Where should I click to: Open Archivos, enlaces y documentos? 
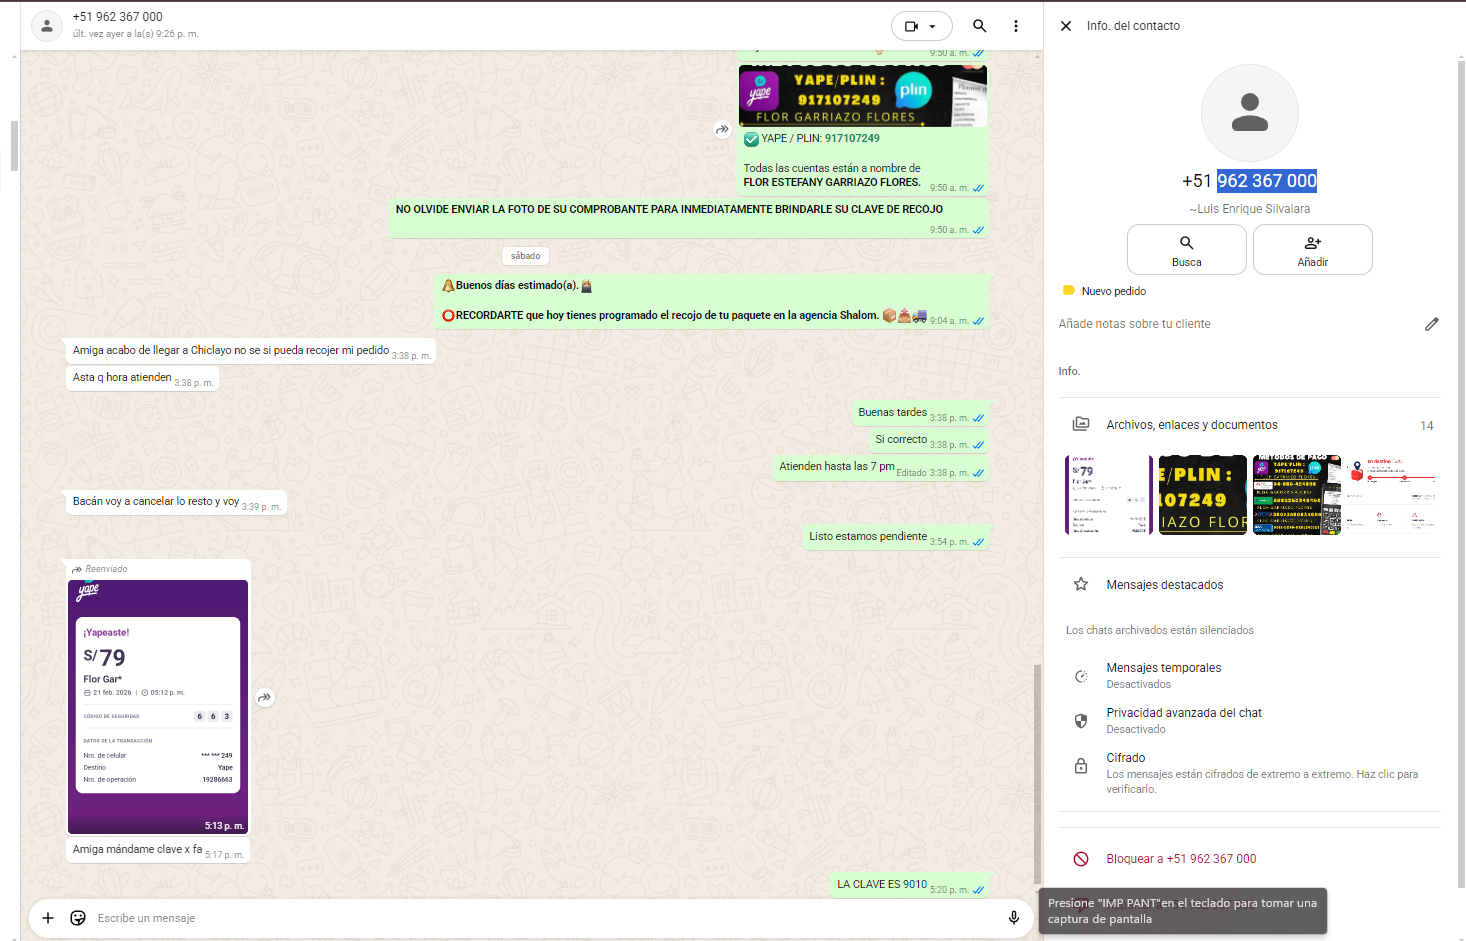coord(1191,425)
